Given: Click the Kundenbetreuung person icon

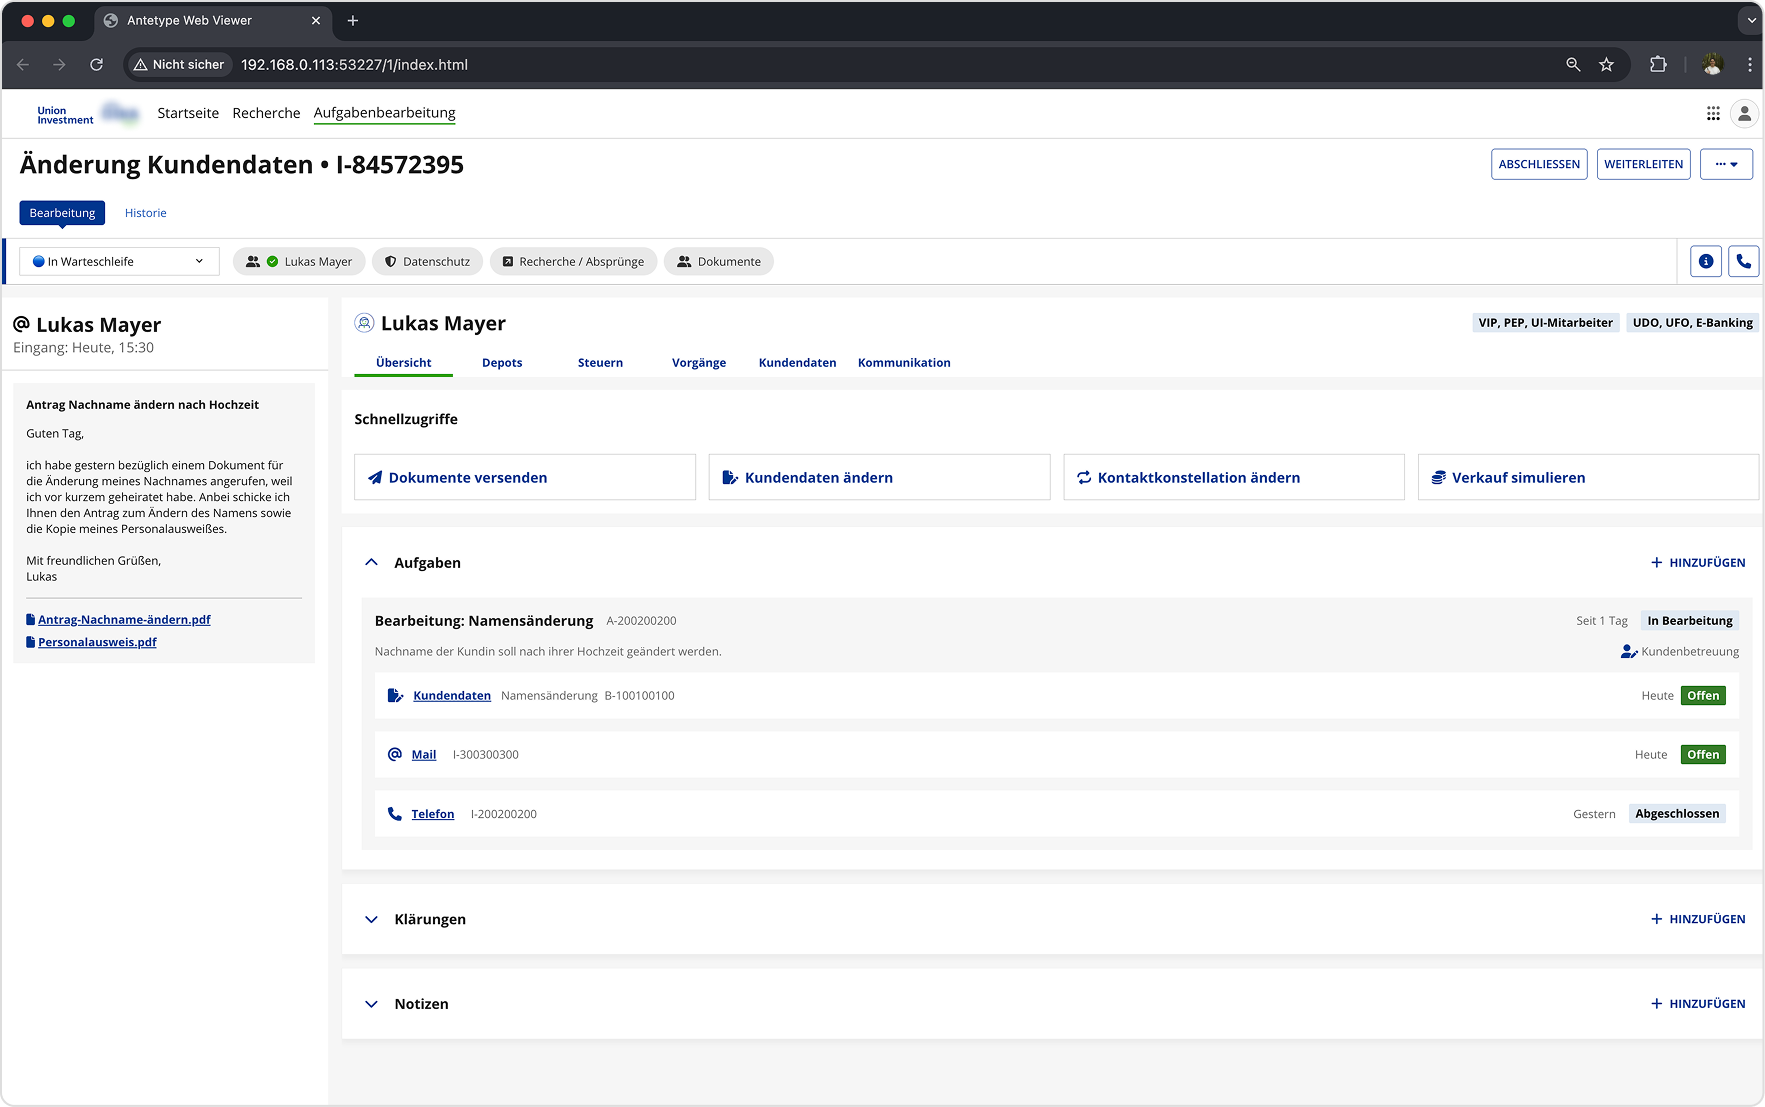Looking at the screenshot, I should point(1629,652).
